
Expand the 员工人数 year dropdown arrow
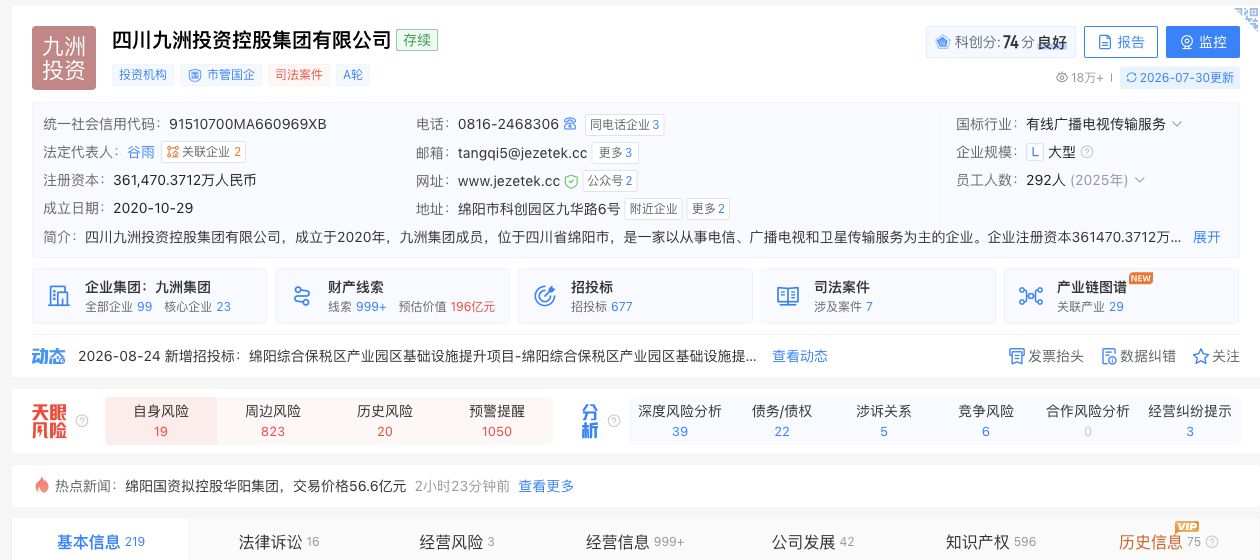coord(1139,180)
